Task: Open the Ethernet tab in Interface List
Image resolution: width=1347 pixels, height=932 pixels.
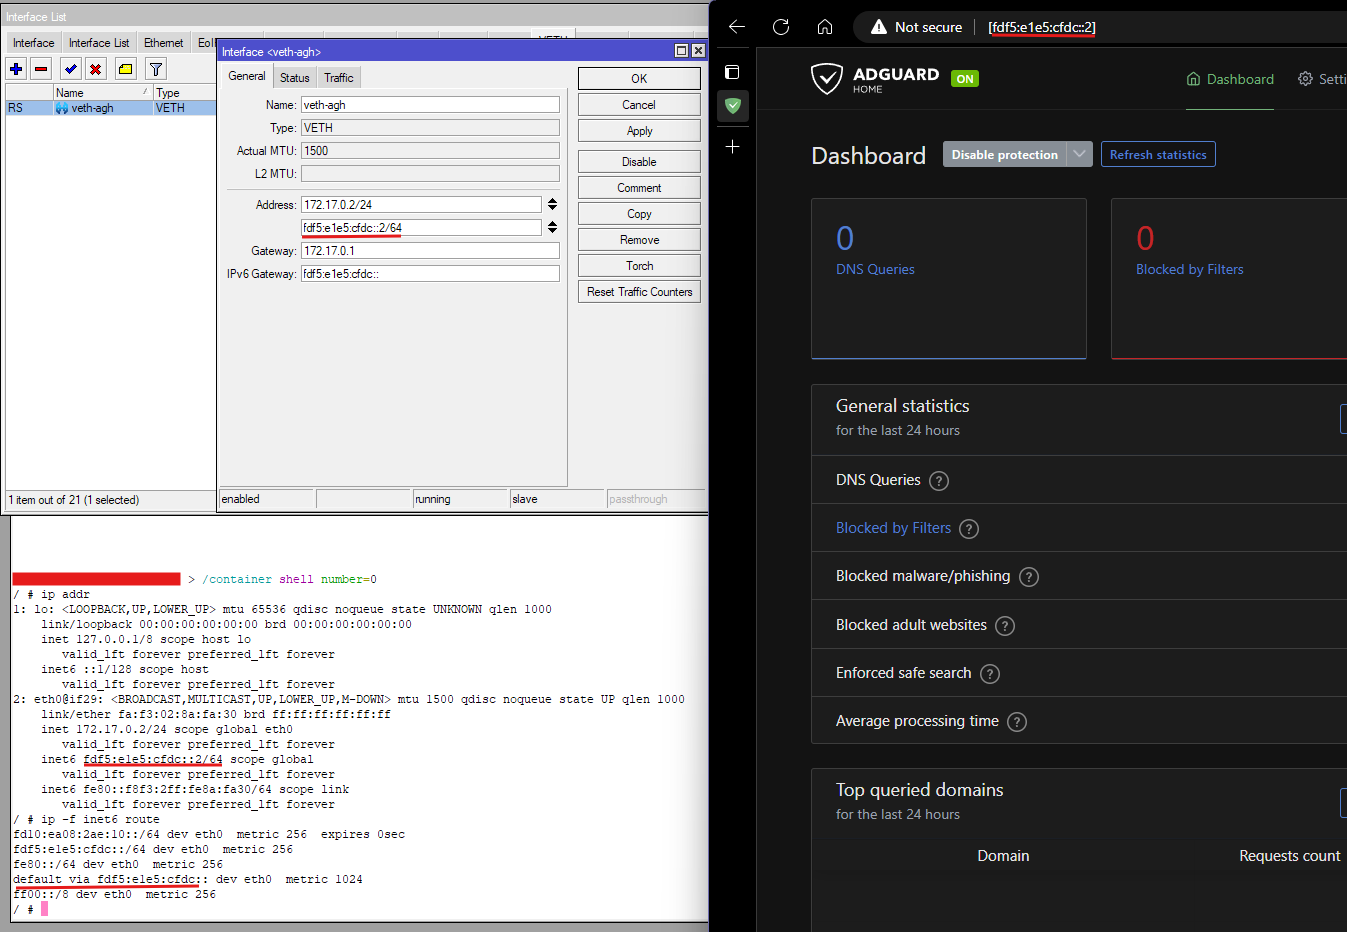Action: point(163,43)
